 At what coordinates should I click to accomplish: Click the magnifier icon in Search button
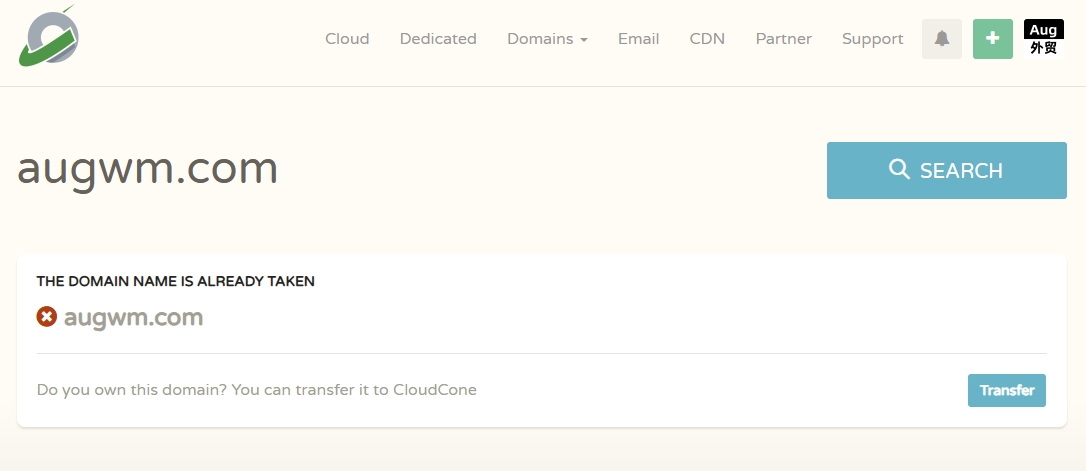[899, 170]
